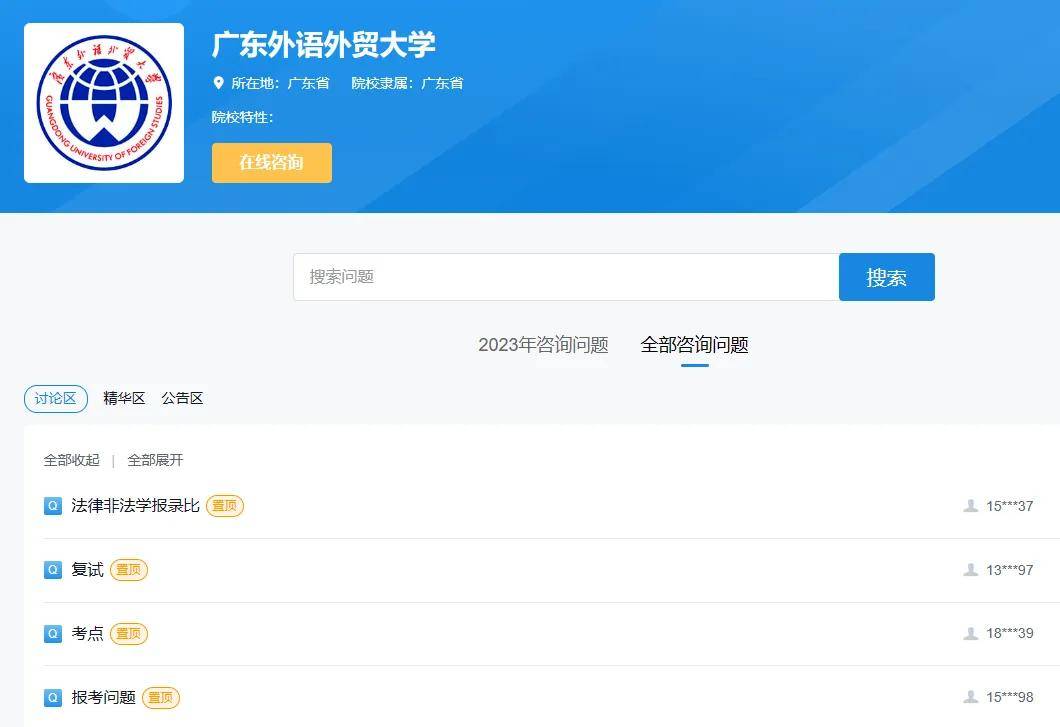Click the 置顶 badge on 报考问题

point(161,697)
